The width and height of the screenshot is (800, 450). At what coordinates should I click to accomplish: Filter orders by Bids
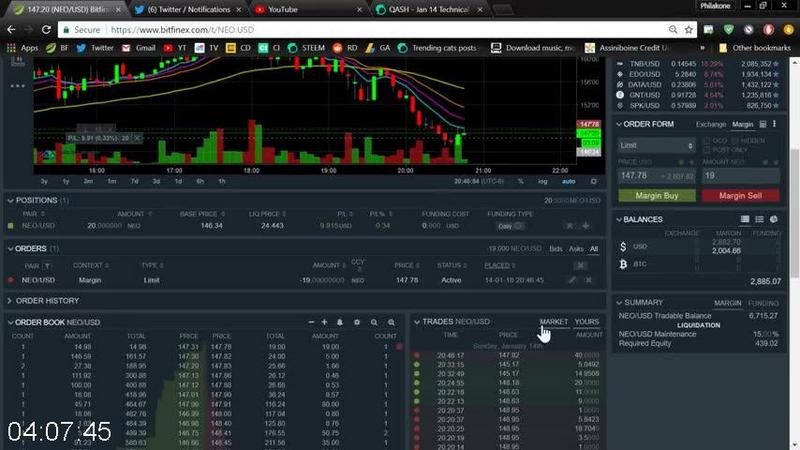pos(556,249)
